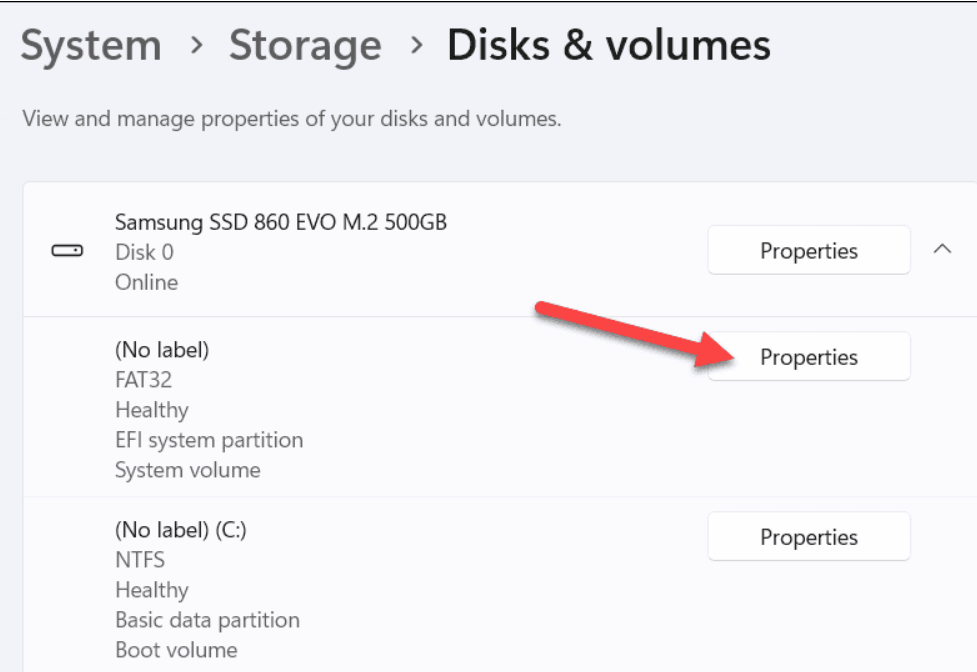This screenshot has height=672, width=977.
Task: Click the disk drive icon beside Disk 0
Action: [66, 252]
